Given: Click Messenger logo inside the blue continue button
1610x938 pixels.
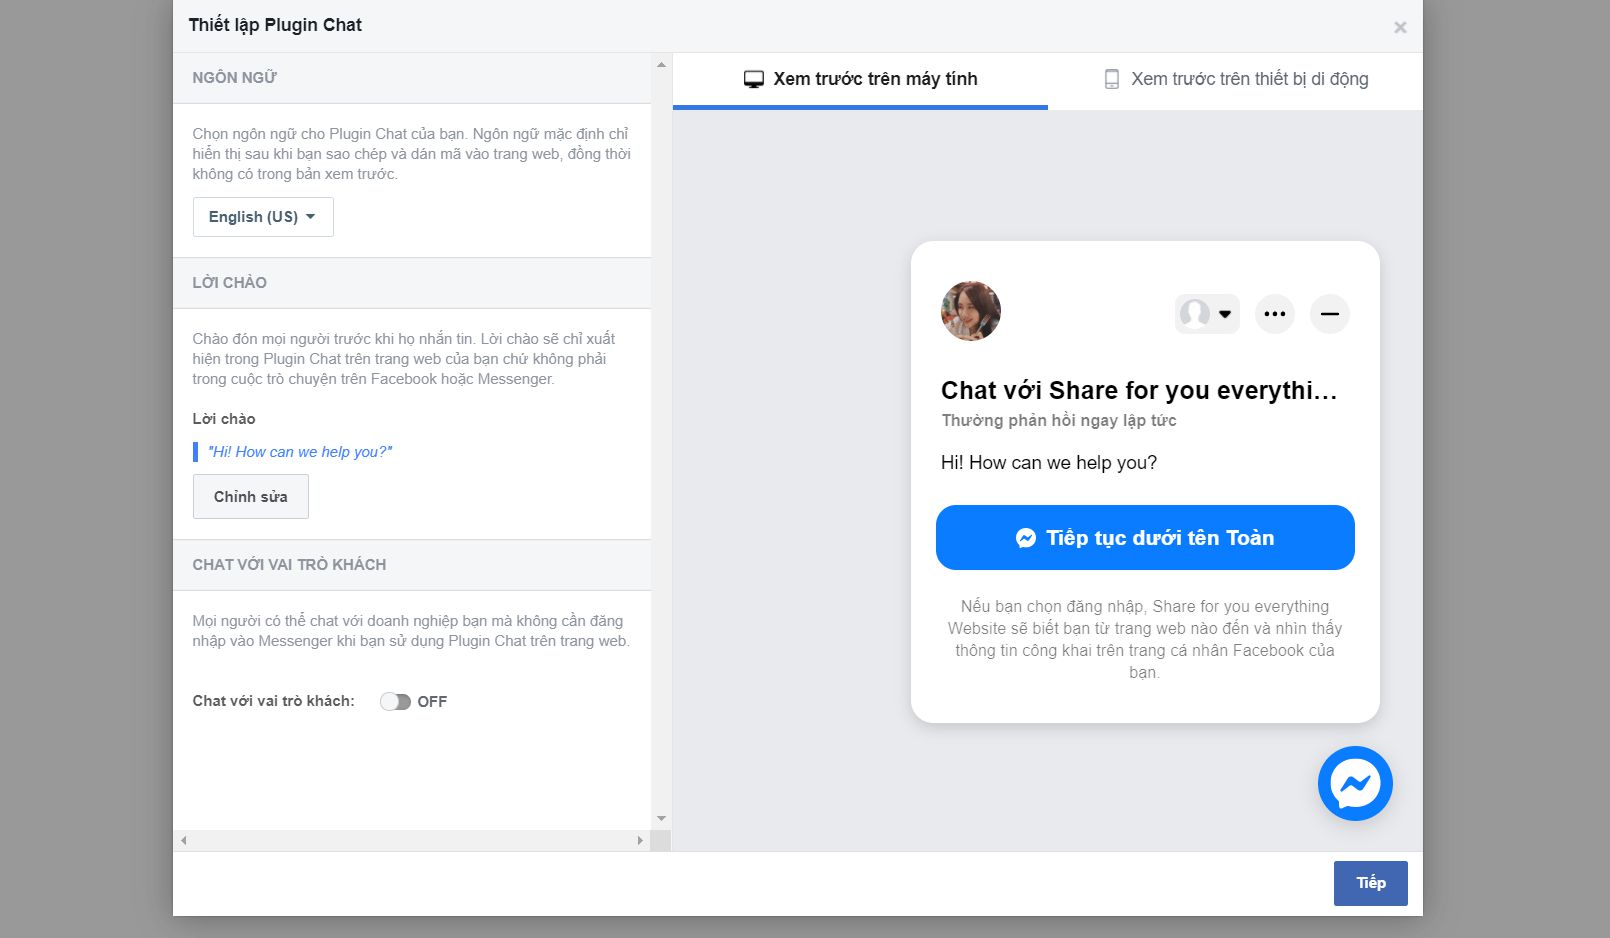Looking at the screenshot, I should pyautogui.click(x=1025, y=538).
